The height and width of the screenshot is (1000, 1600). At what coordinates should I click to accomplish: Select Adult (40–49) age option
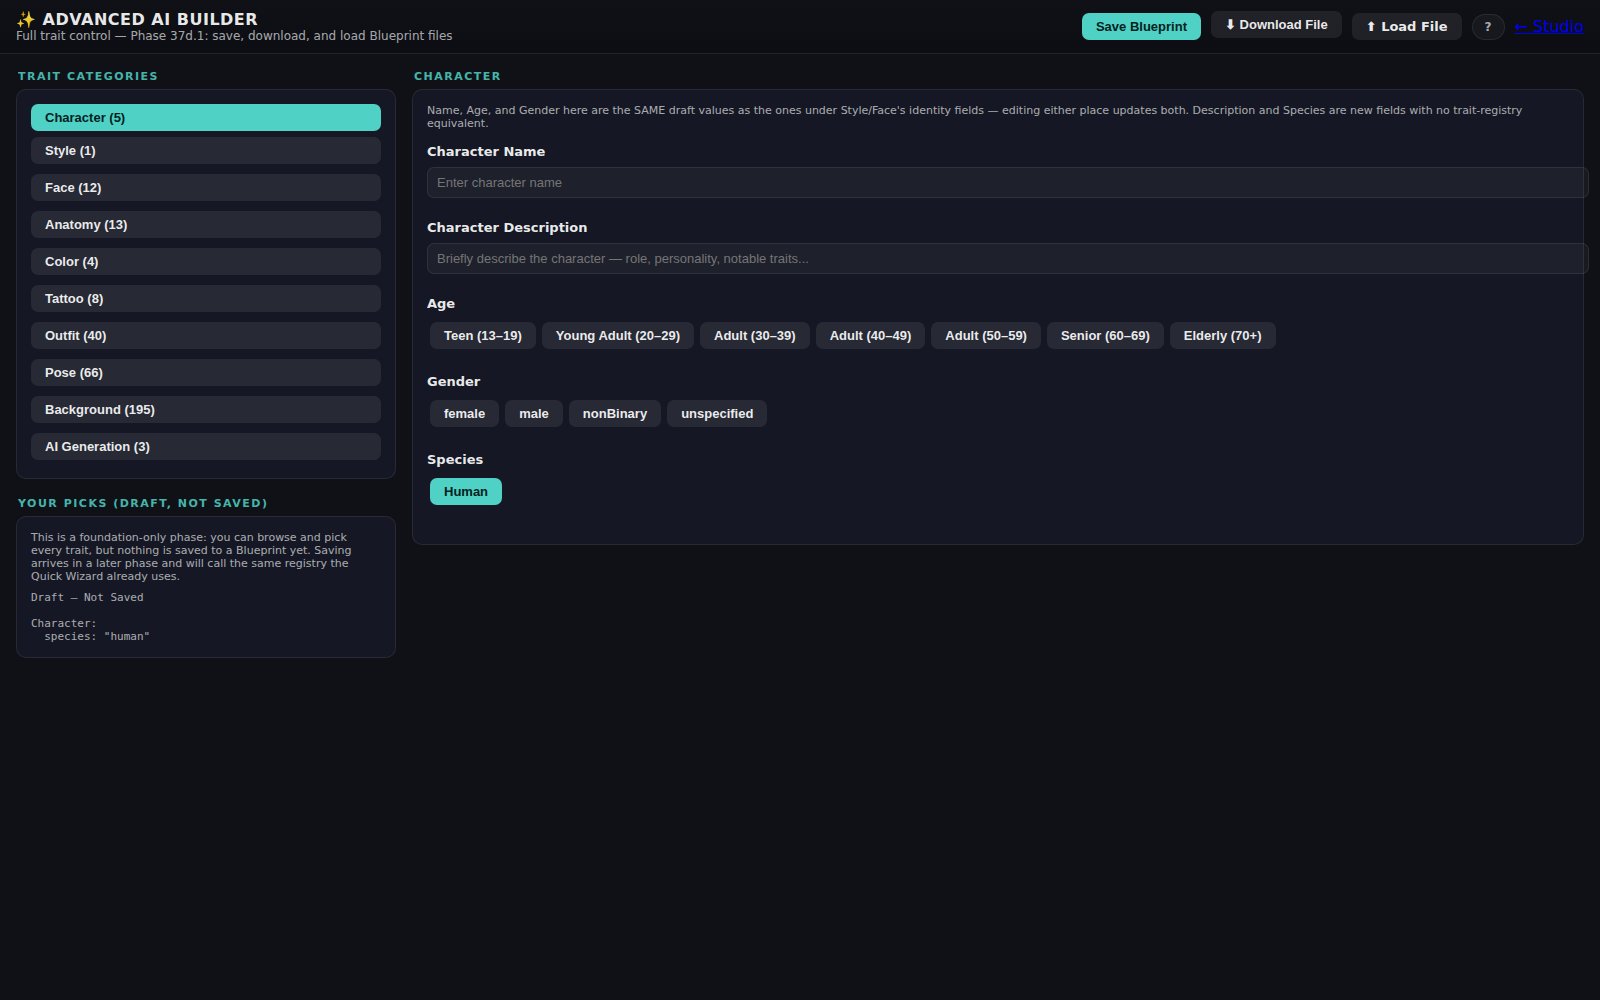pos(870,336)
